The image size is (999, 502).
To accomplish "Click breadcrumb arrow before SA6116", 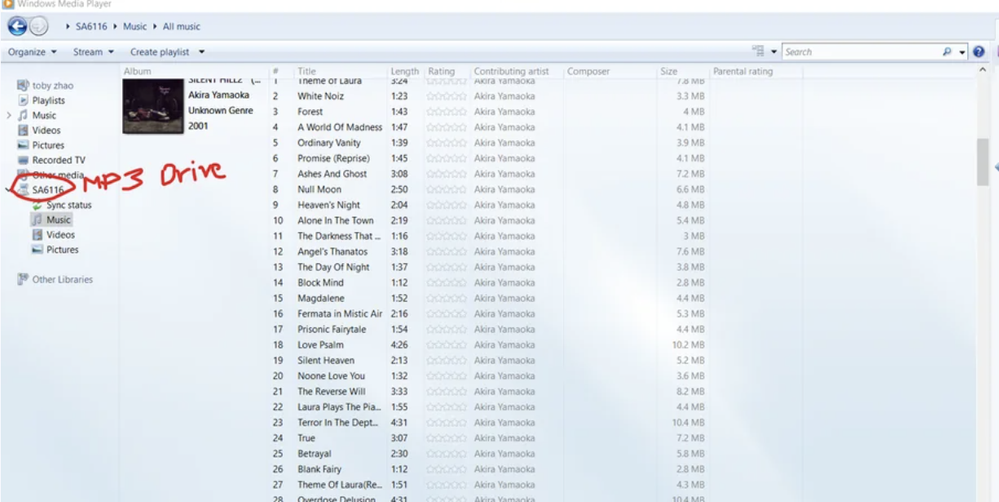I will tap(68, 27).
